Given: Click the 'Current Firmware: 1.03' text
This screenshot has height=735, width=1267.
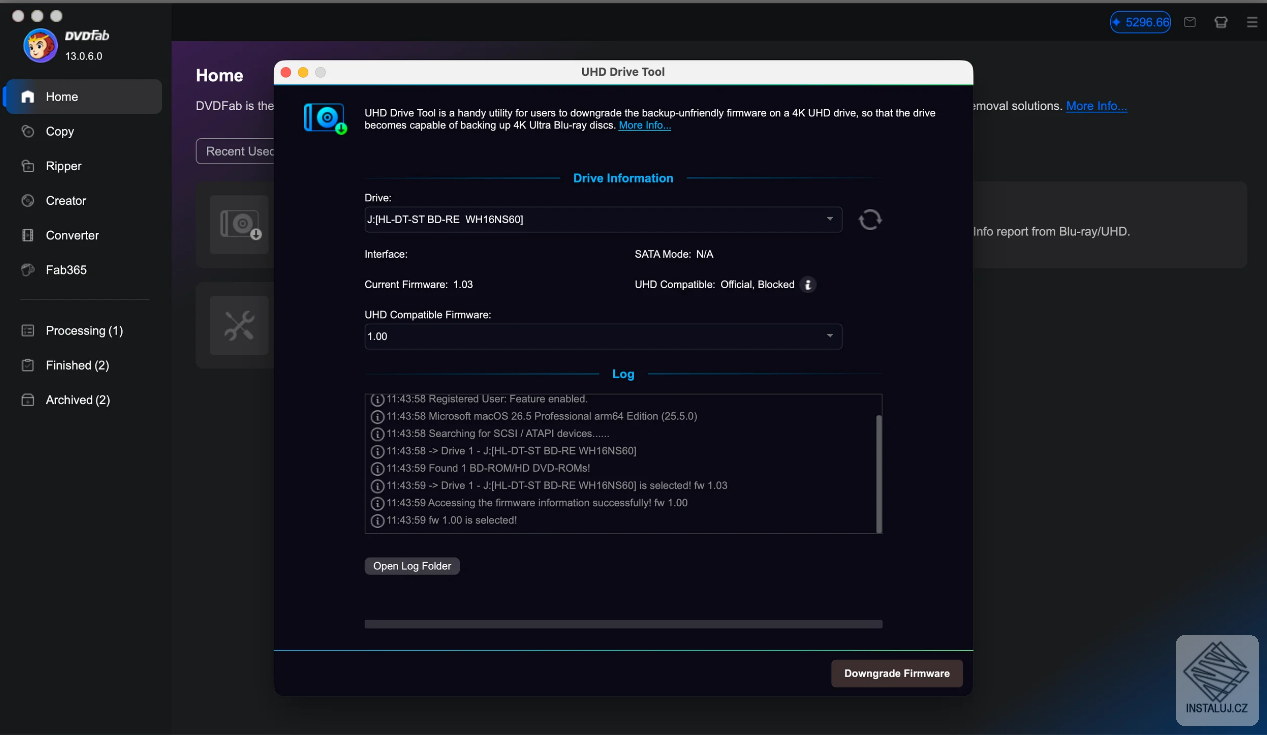Looking at the screenshot, I should tap(419, 285).
